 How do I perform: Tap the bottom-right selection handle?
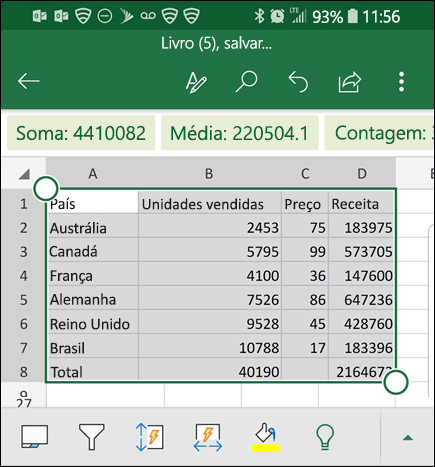(x=396, y=382)
